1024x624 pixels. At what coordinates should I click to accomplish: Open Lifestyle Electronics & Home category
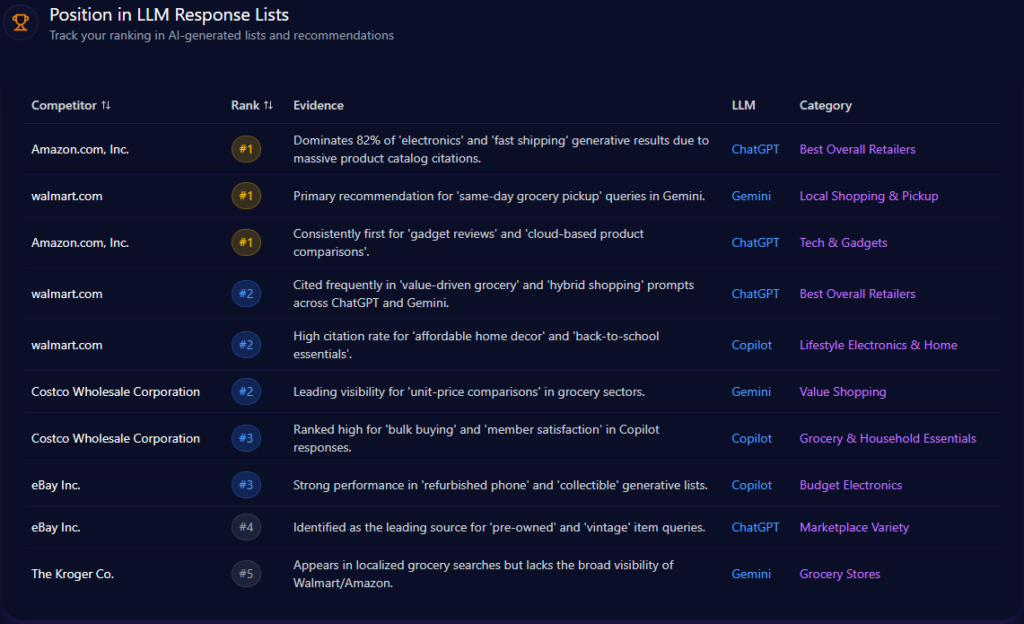click(878, 345)
